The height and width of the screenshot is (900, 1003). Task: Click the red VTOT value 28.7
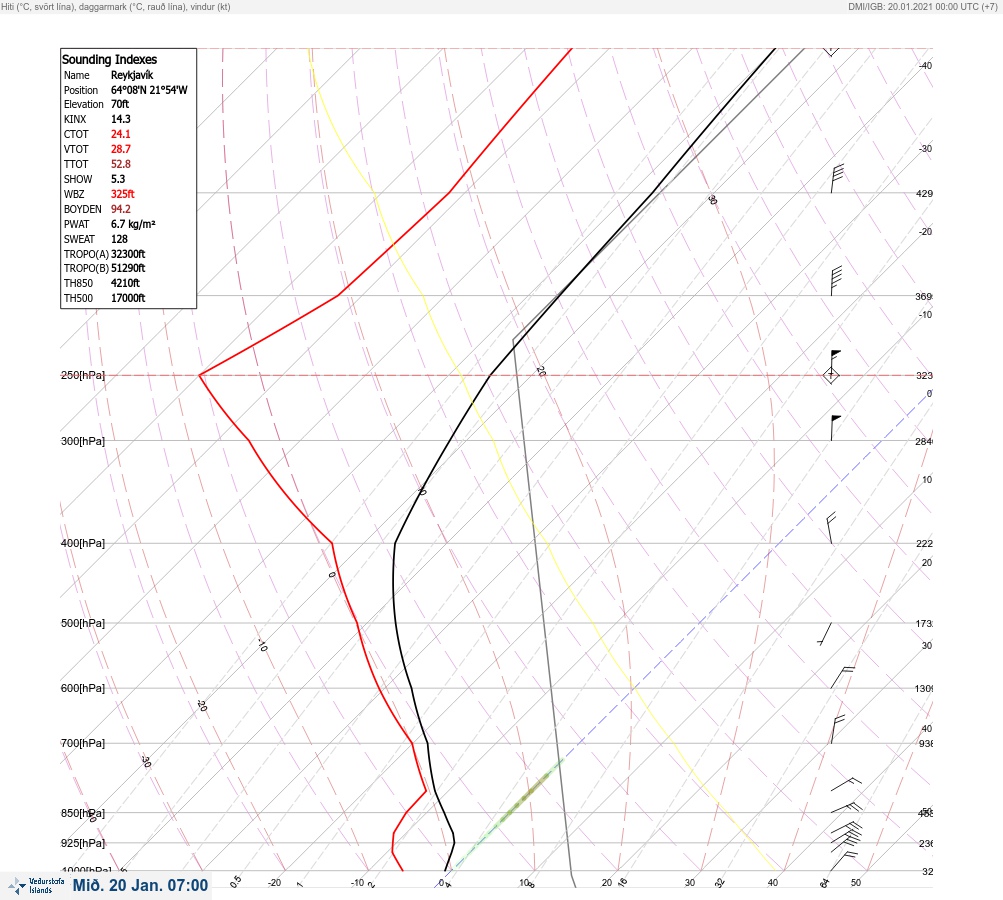point(120,149)
